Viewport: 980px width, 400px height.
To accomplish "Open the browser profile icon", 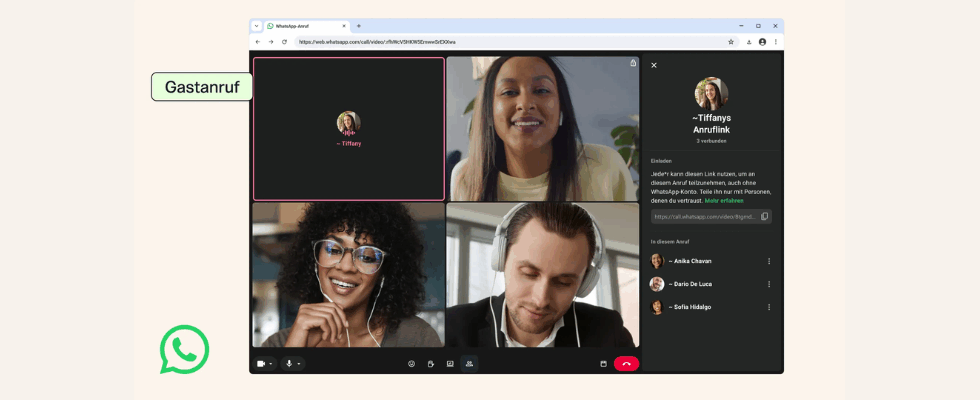I will tap(762, 42).
